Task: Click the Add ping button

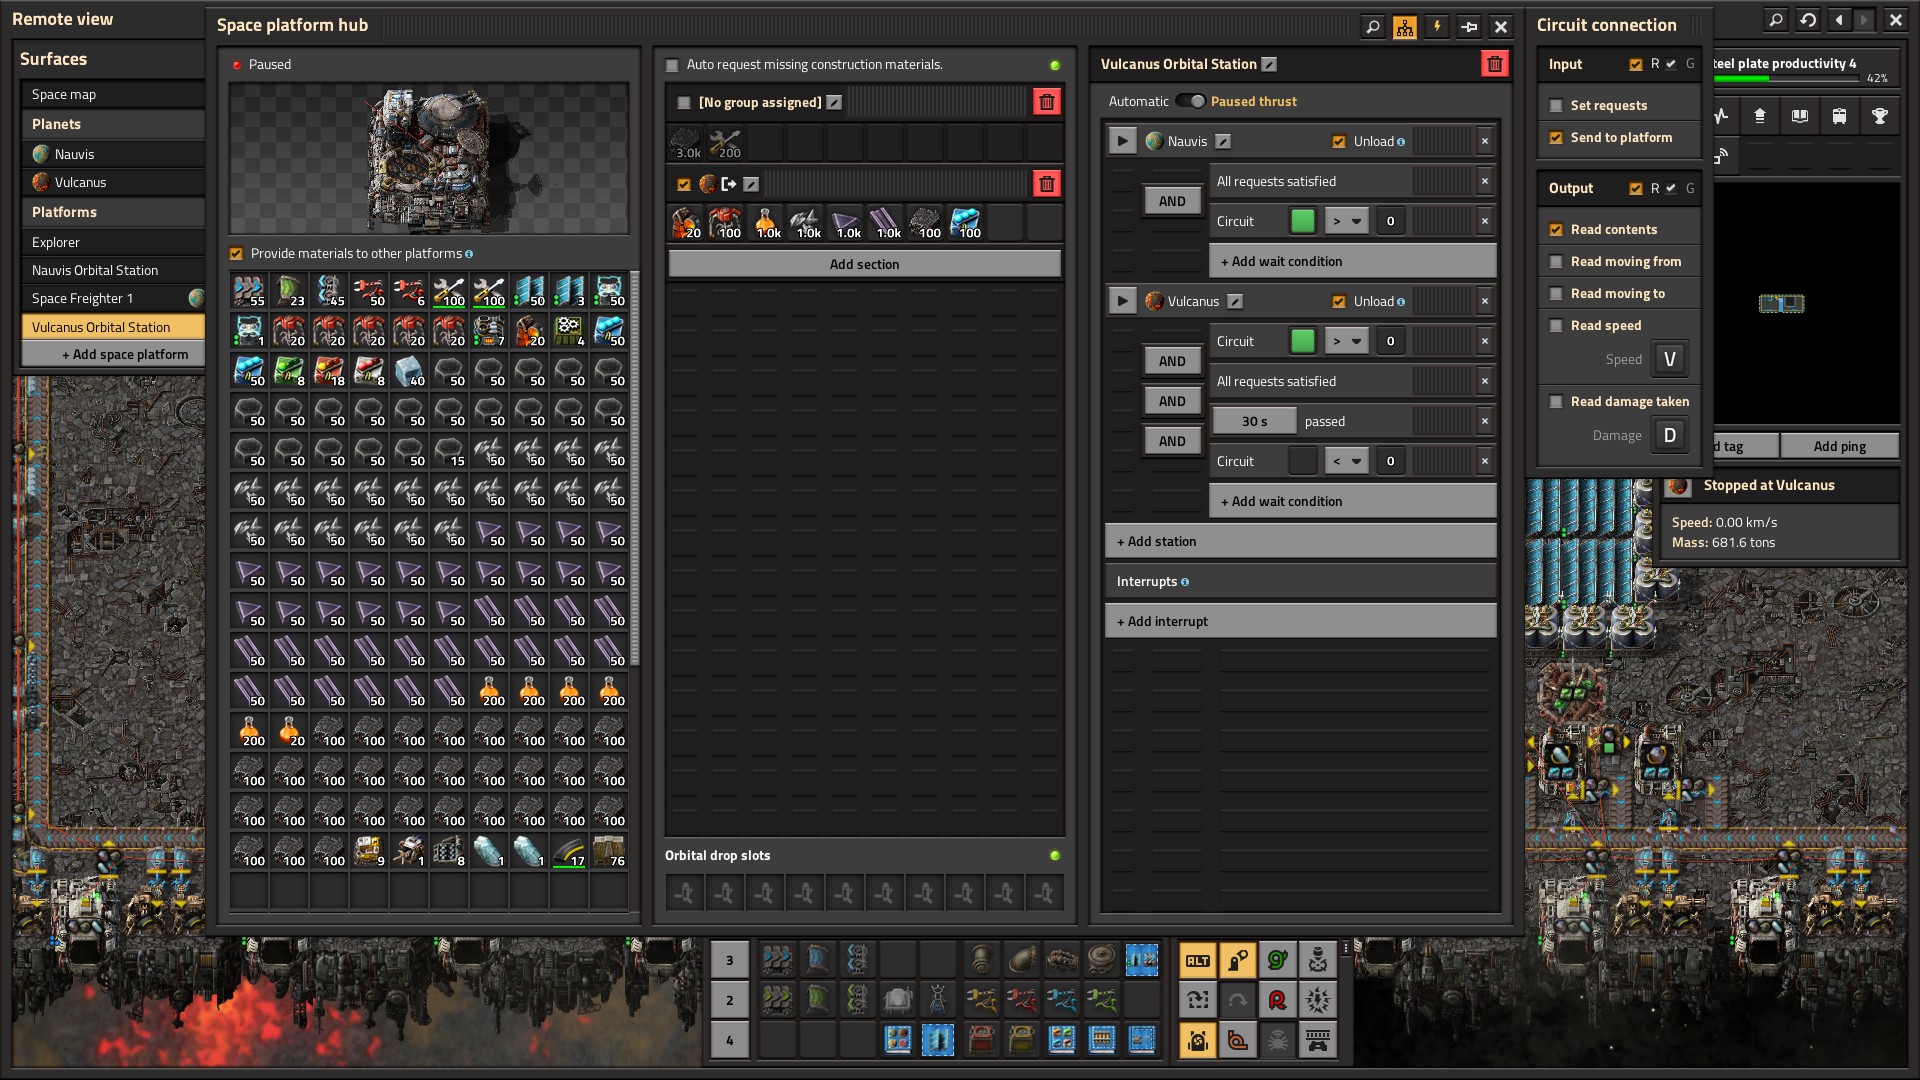Action: click(x=1839, y=446)
